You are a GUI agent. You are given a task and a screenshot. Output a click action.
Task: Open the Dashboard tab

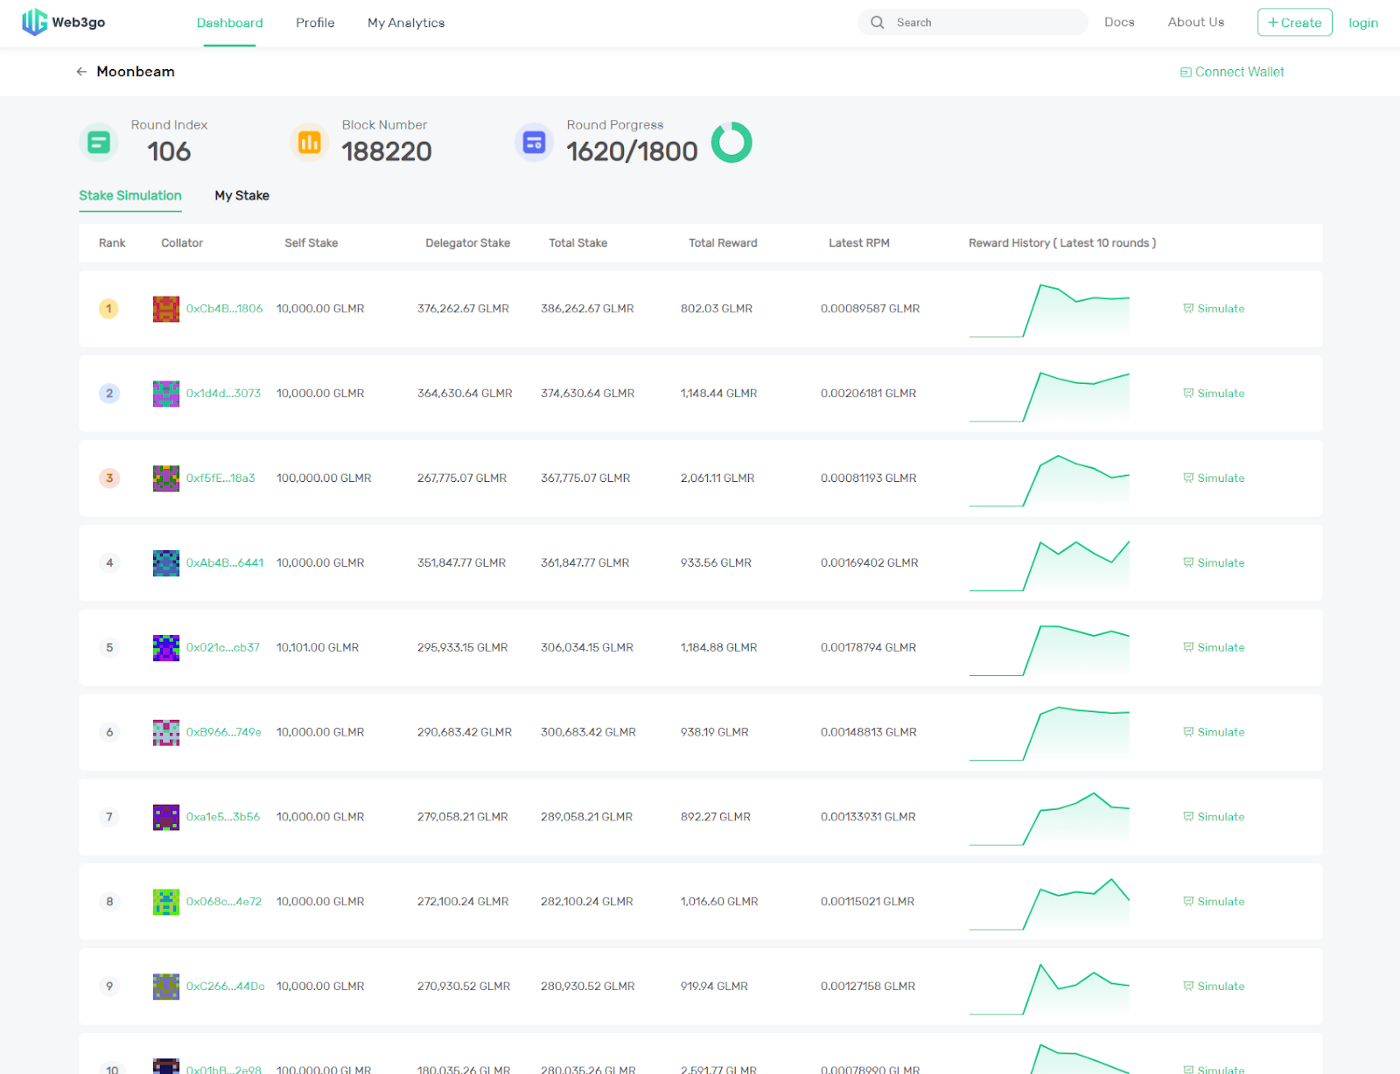coord(230,23)
